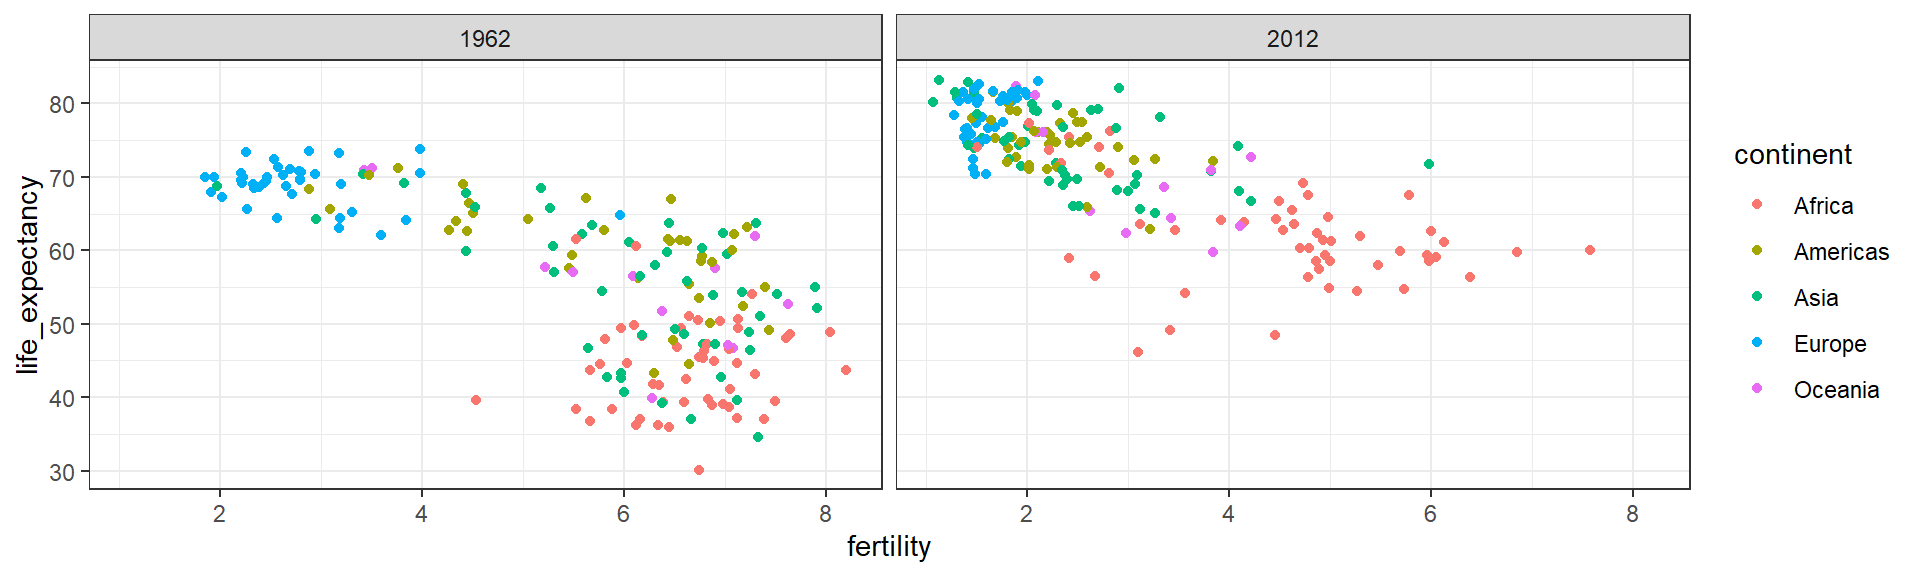Click the Oceania legend text label
This screenshot has width=1920, height=576.
[1836, 390]
